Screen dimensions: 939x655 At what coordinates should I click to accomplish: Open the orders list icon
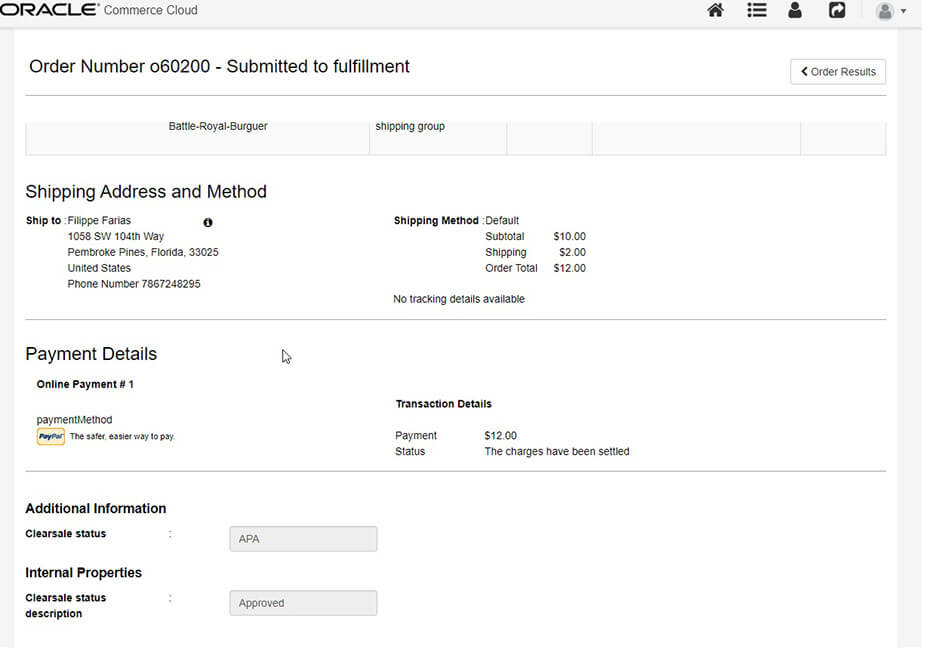coord(756,11)
